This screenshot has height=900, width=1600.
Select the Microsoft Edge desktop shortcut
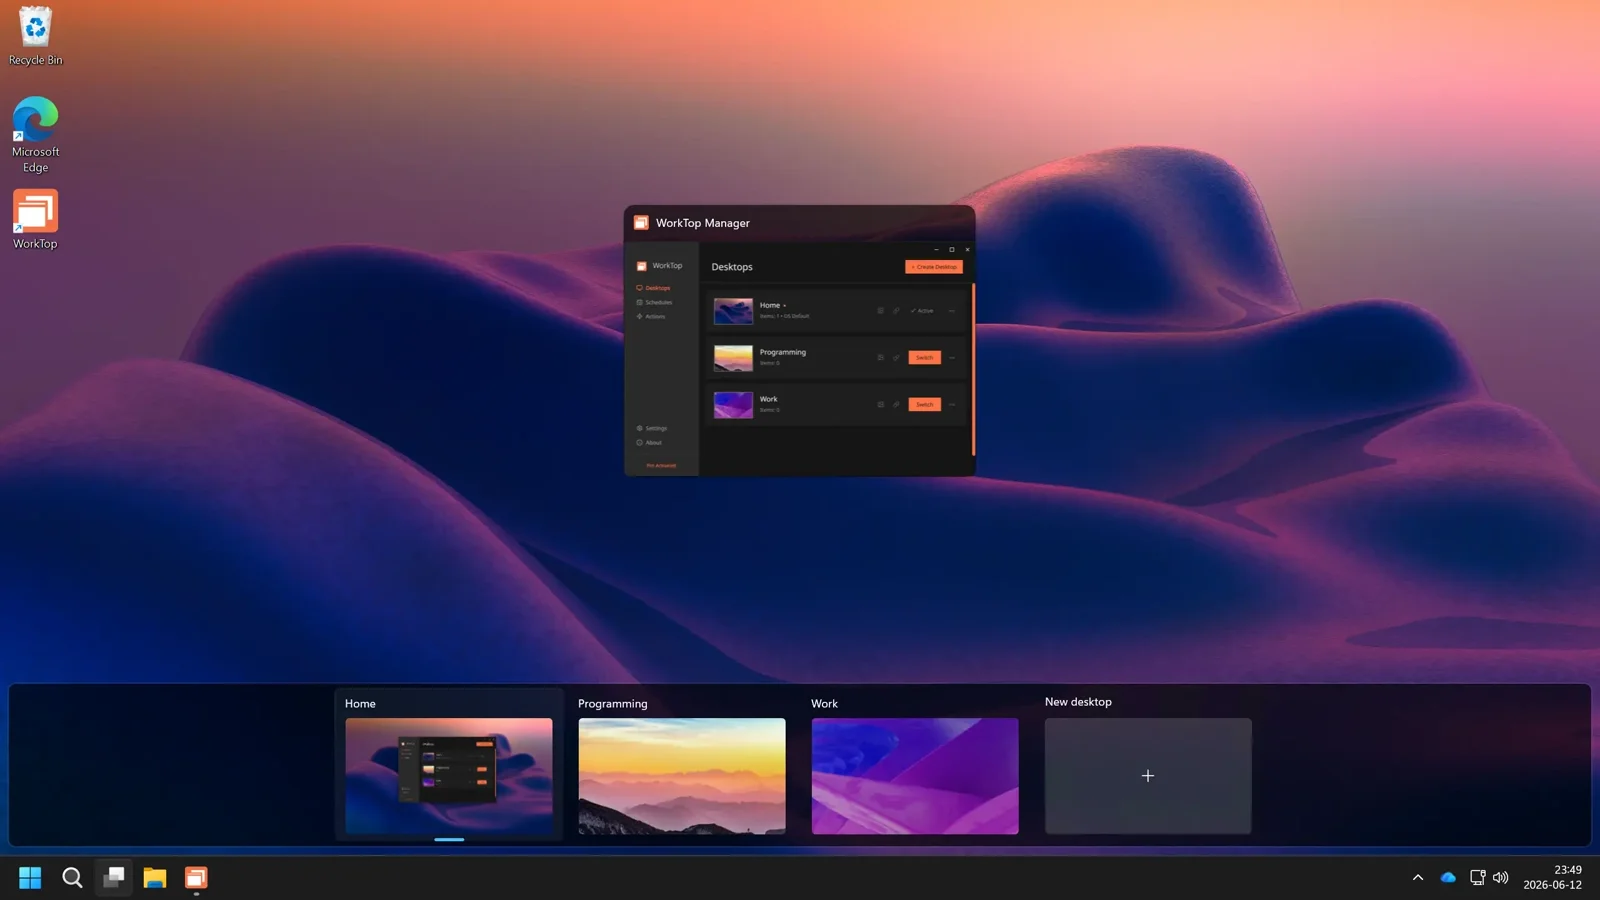(35, 135)
